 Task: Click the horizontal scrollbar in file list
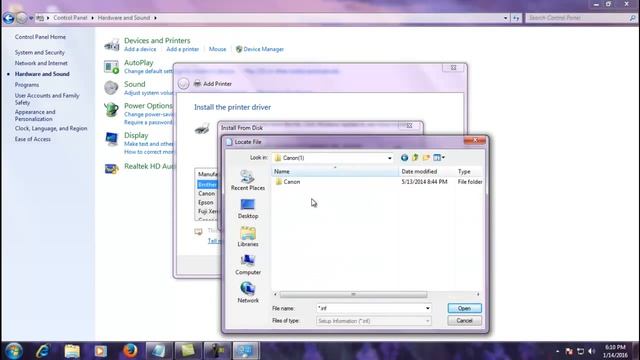(353, 294)
